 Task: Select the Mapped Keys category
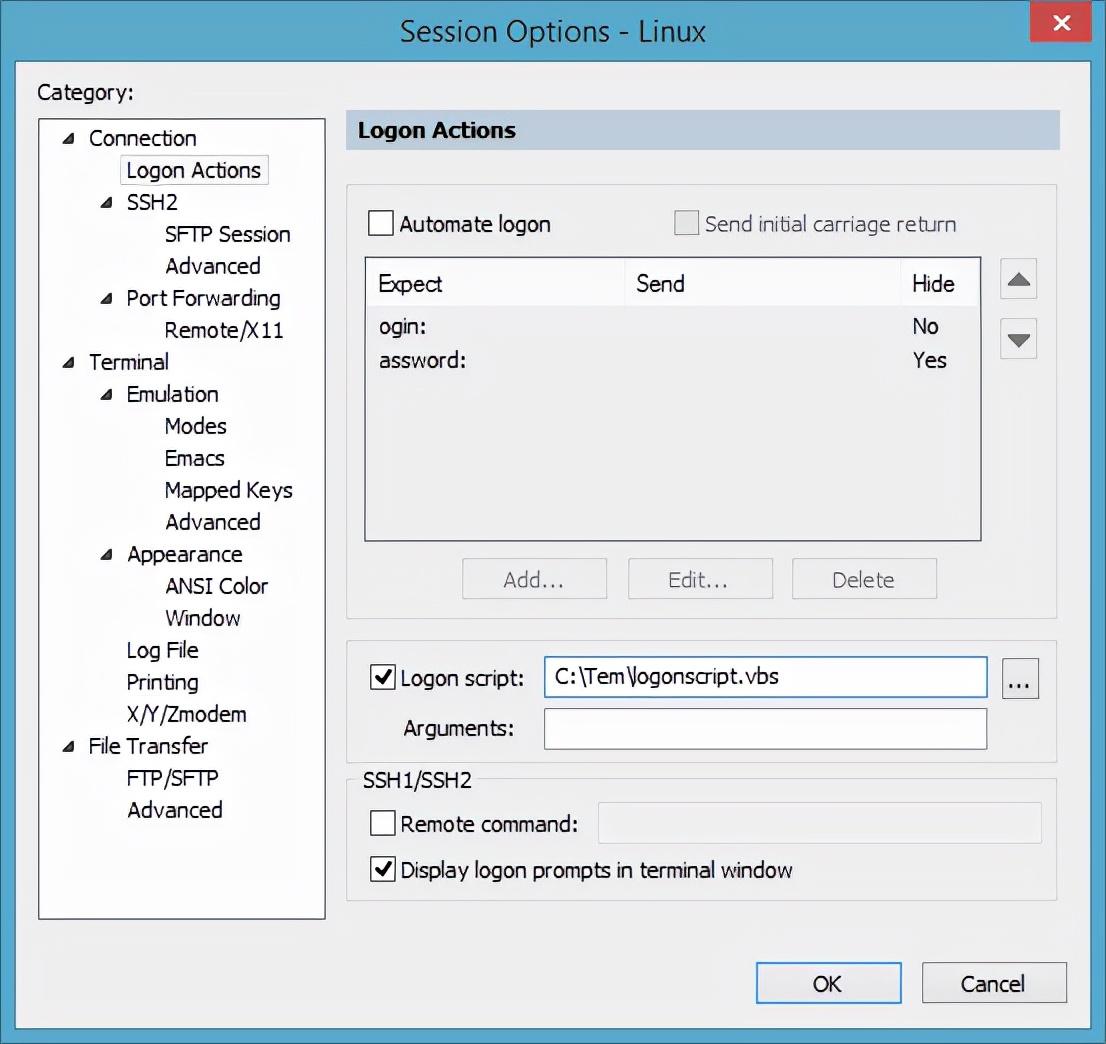pos(229,490)
